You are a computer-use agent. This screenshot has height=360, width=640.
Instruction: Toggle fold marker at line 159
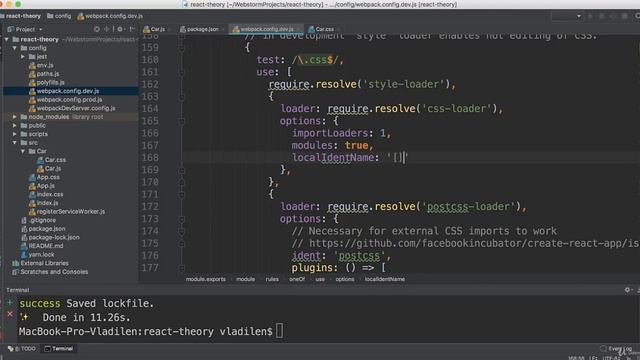pos(182,48)
